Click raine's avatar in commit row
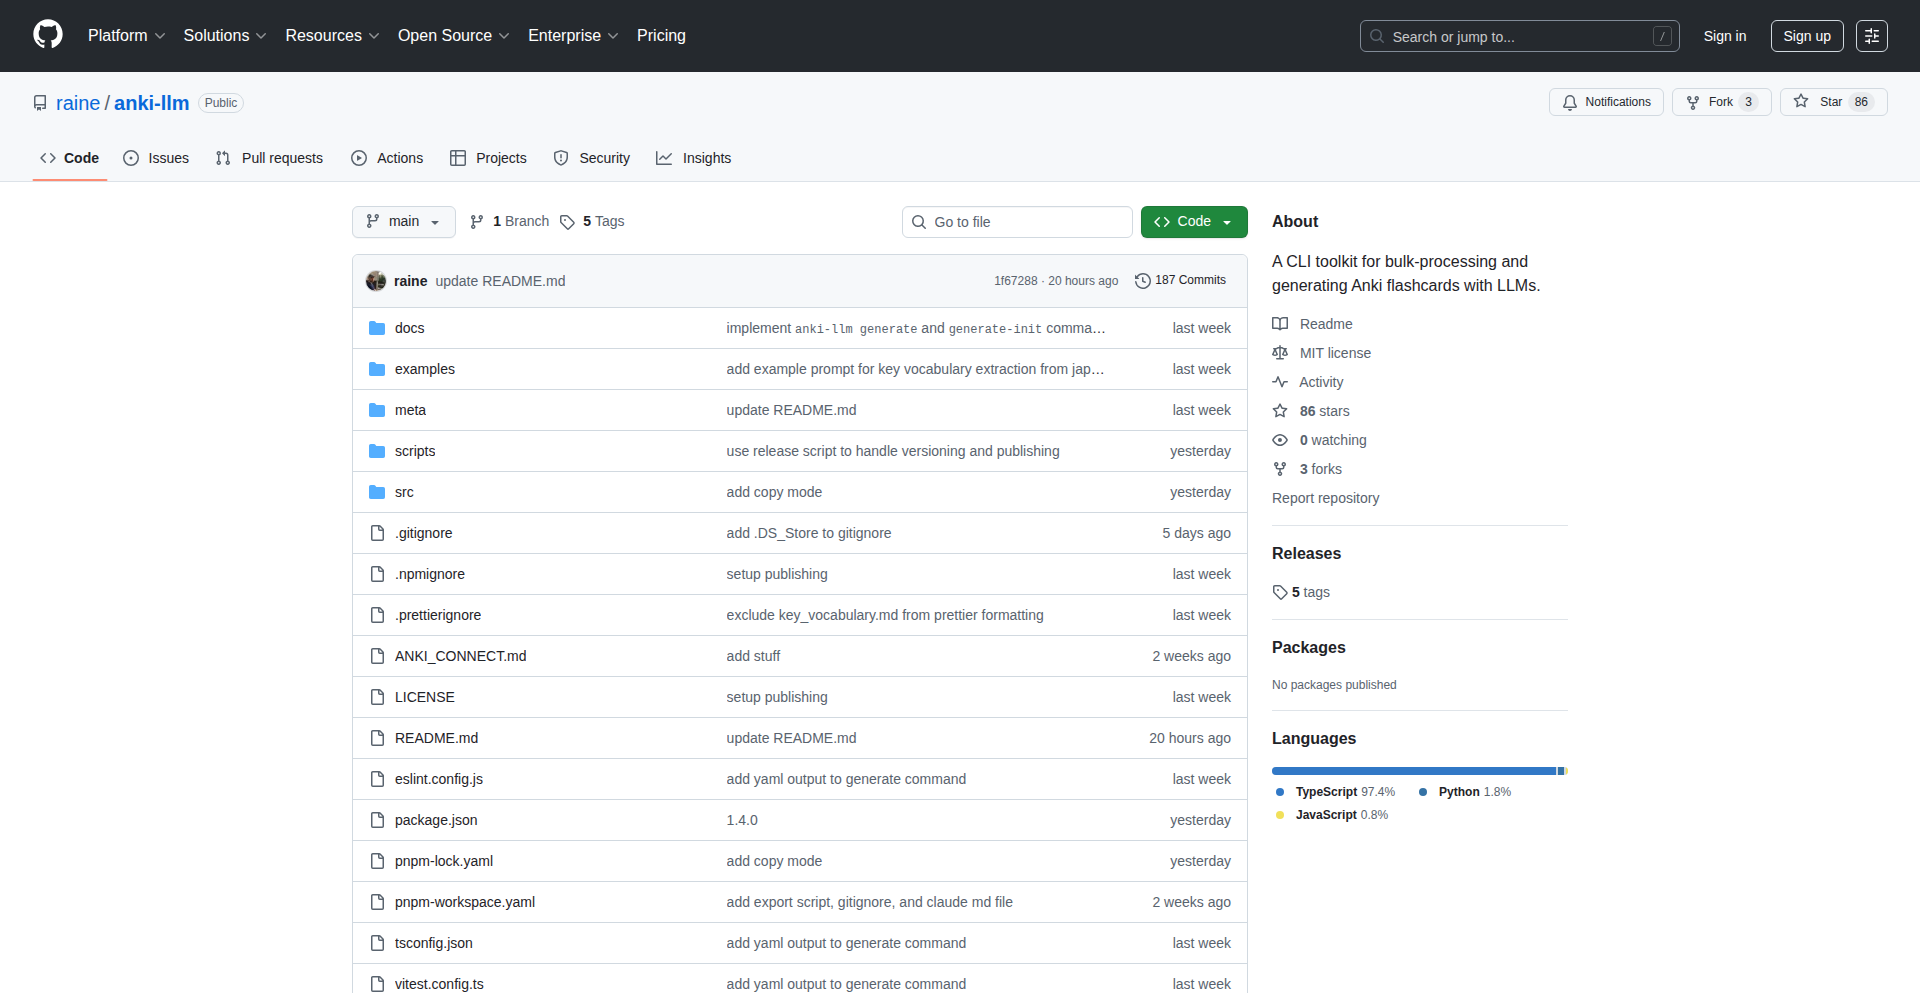Screen dimensions: 1920x993 point(376,281)
